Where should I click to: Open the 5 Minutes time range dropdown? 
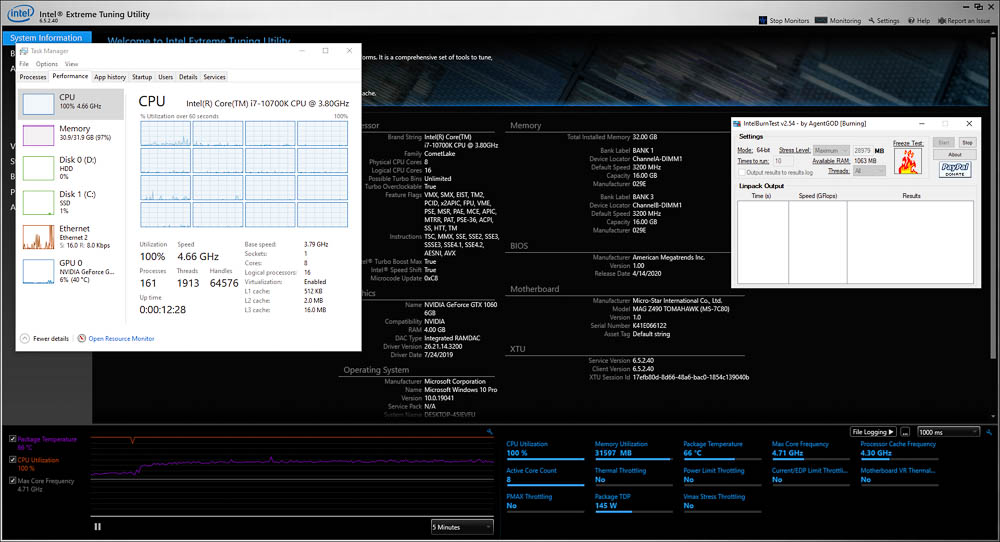click(x=462, y=527)
